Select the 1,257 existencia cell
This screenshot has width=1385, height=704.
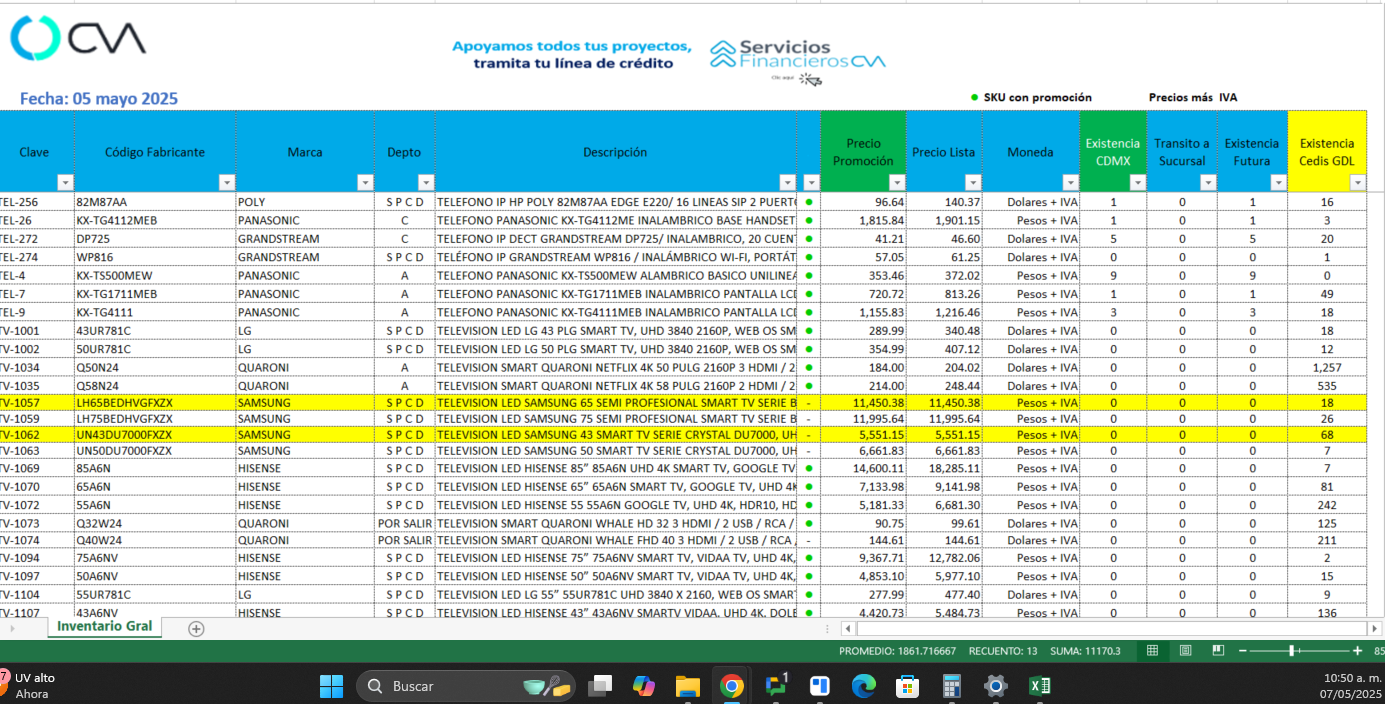click(x=1327, y=367)
